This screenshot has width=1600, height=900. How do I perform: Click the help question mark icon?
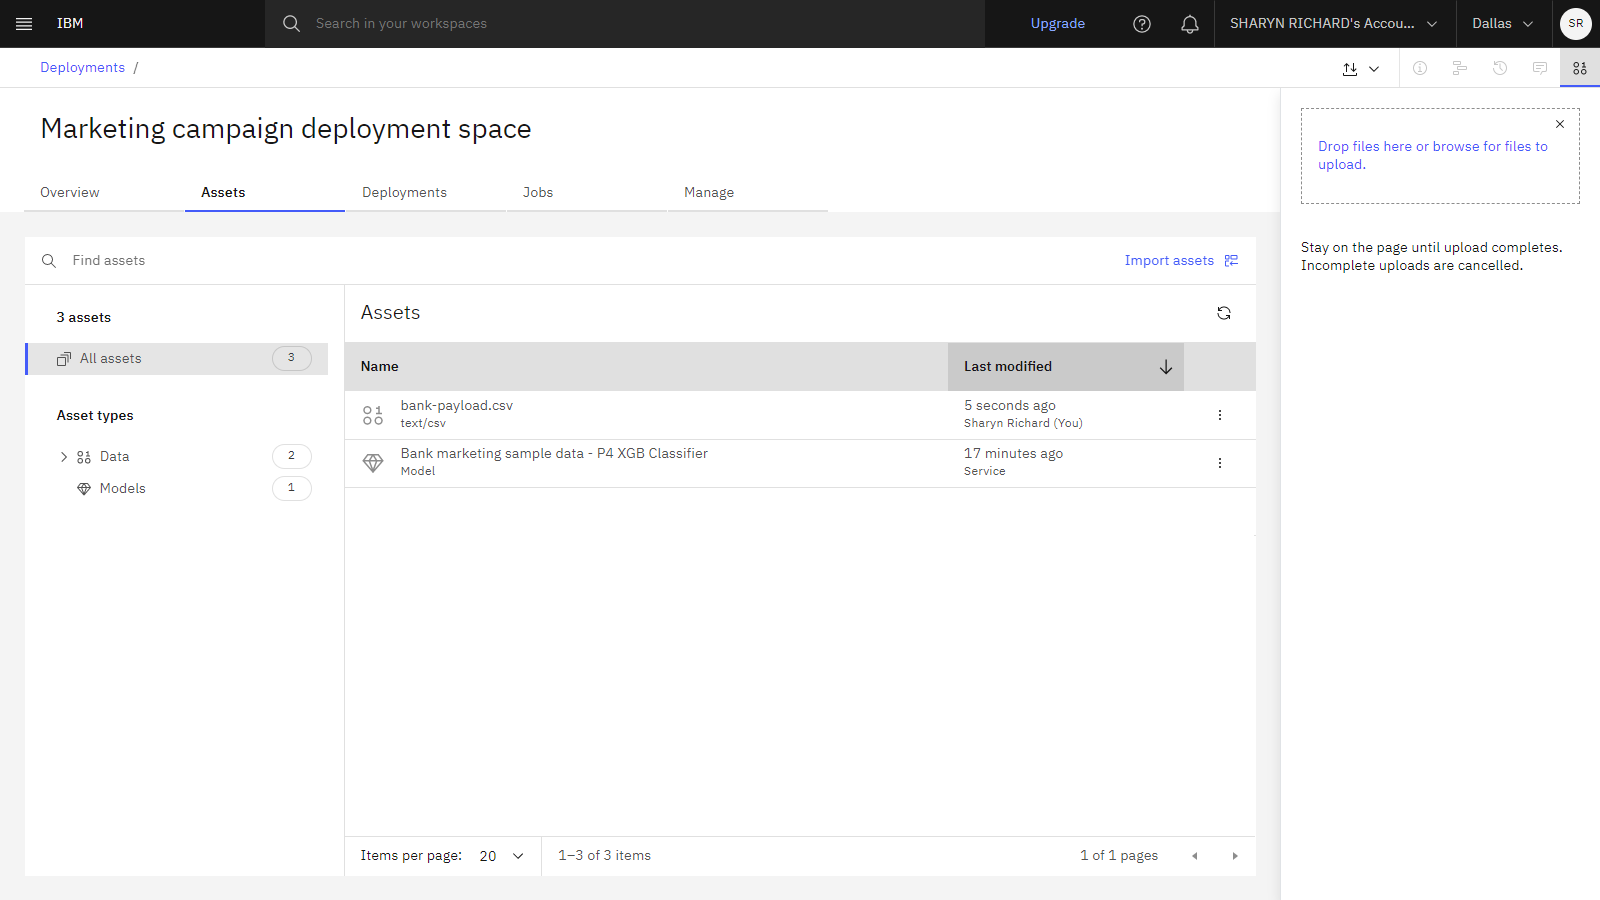coord(1142,24)
